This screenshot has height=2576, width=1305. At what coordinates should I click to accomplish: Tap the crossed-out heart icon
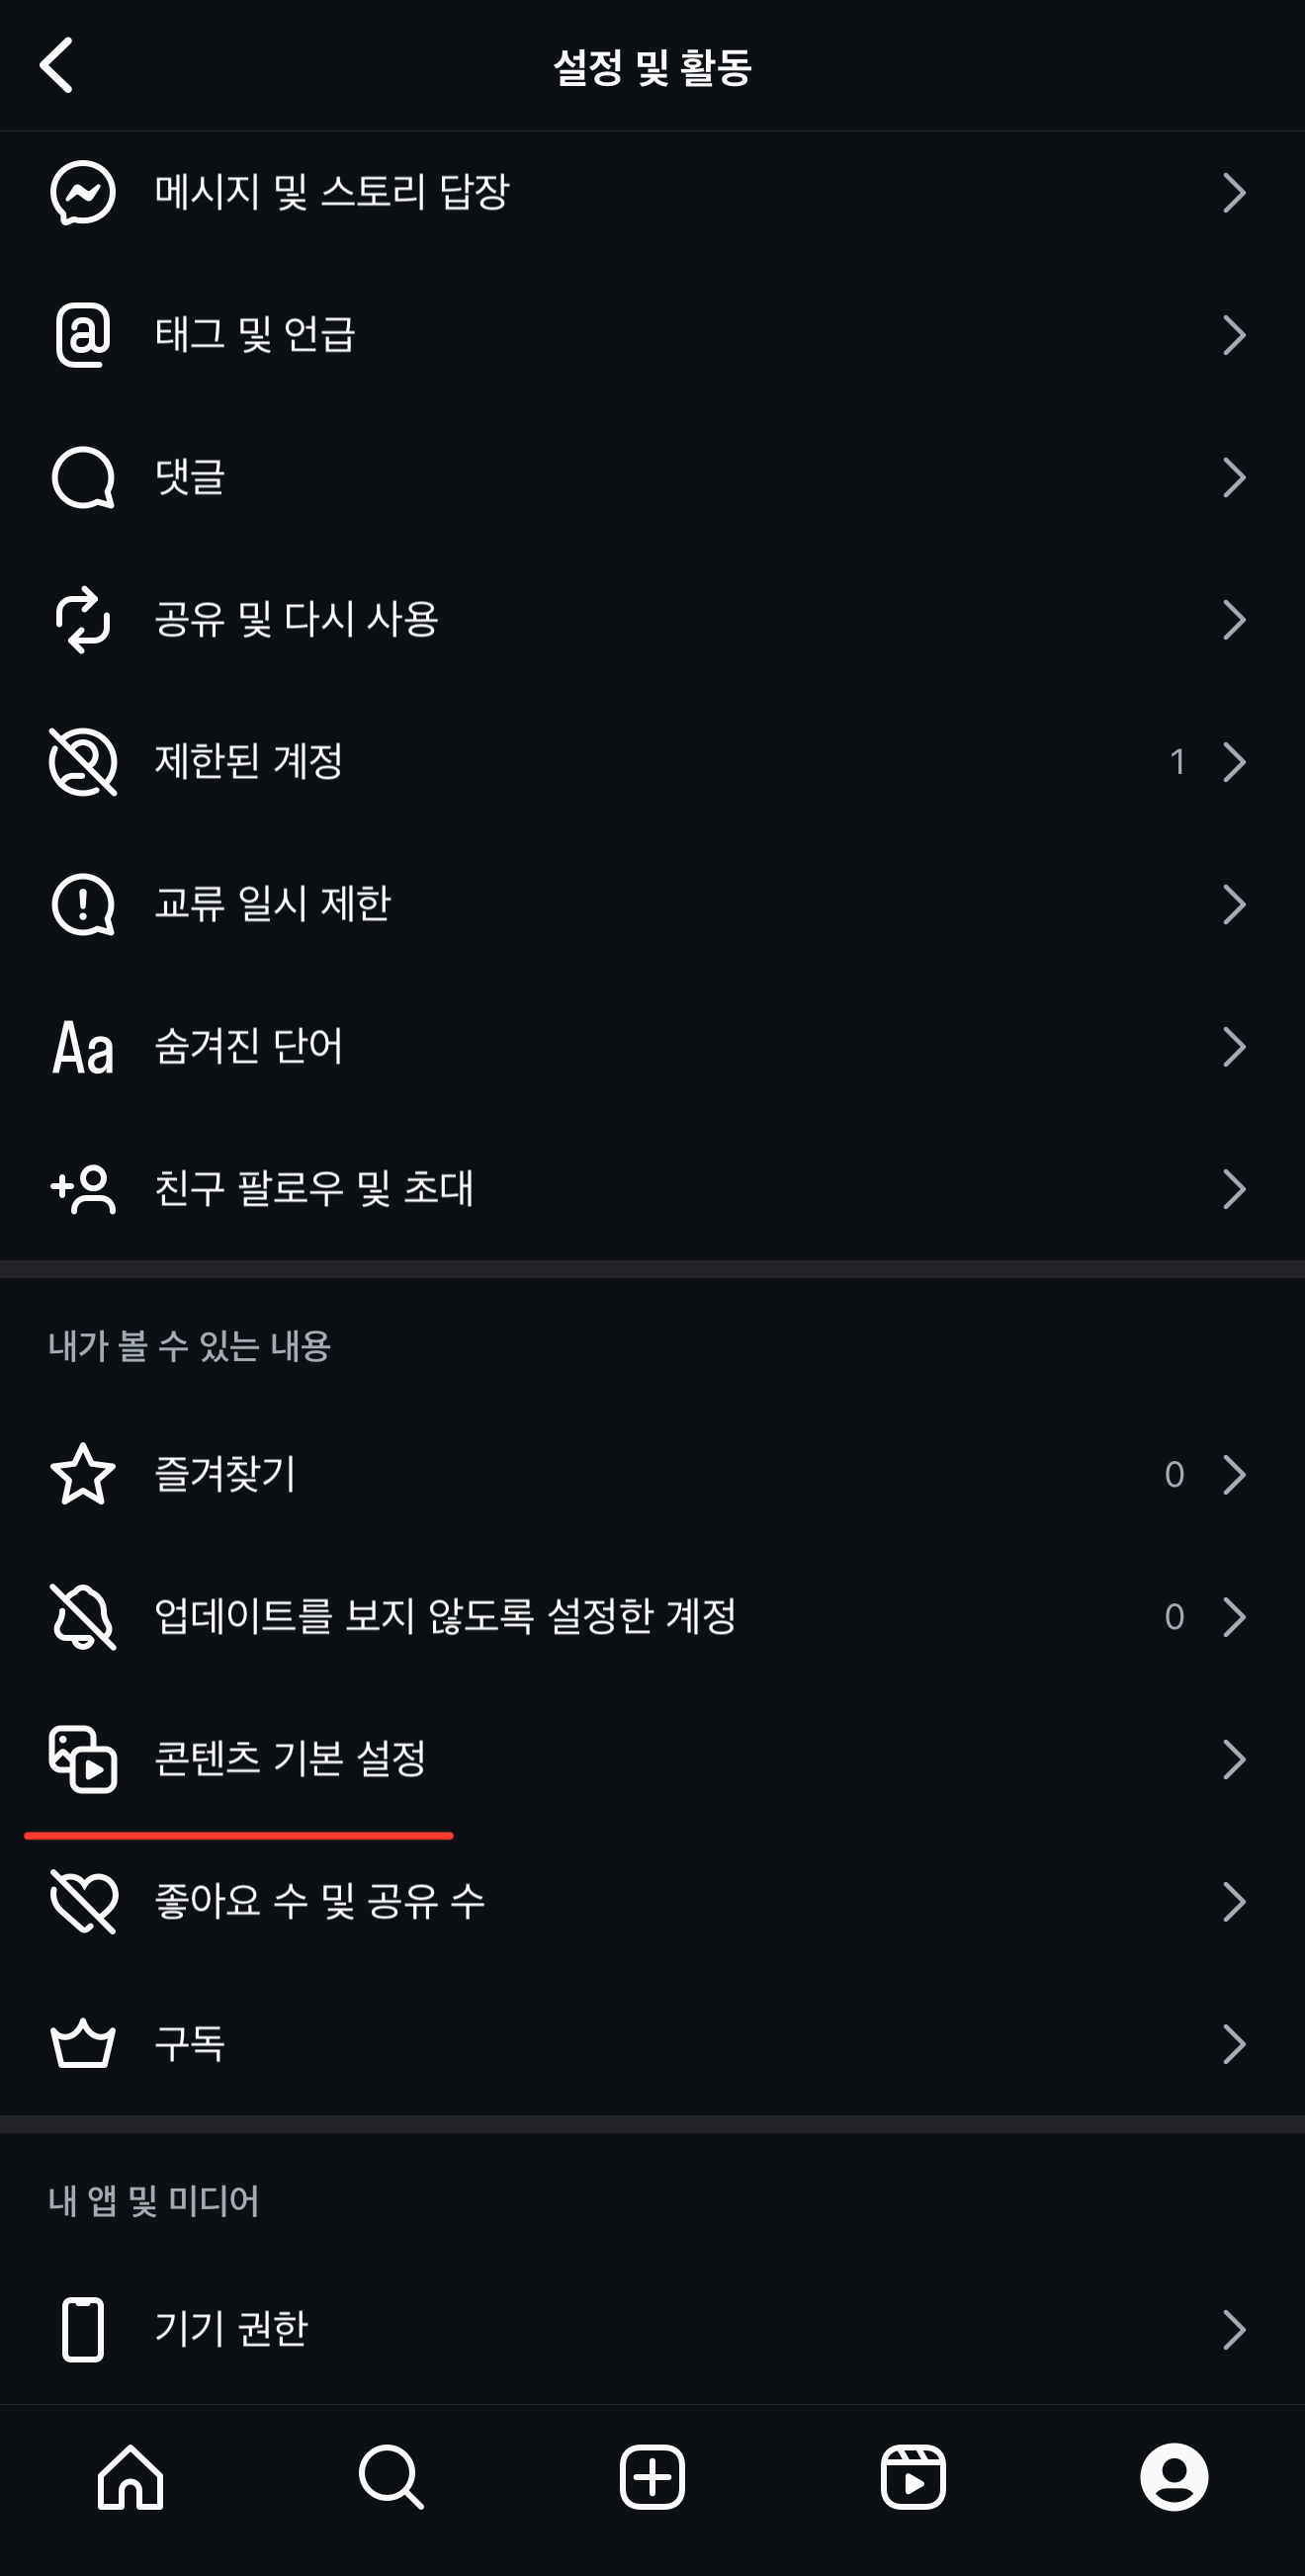point(83,1901)
